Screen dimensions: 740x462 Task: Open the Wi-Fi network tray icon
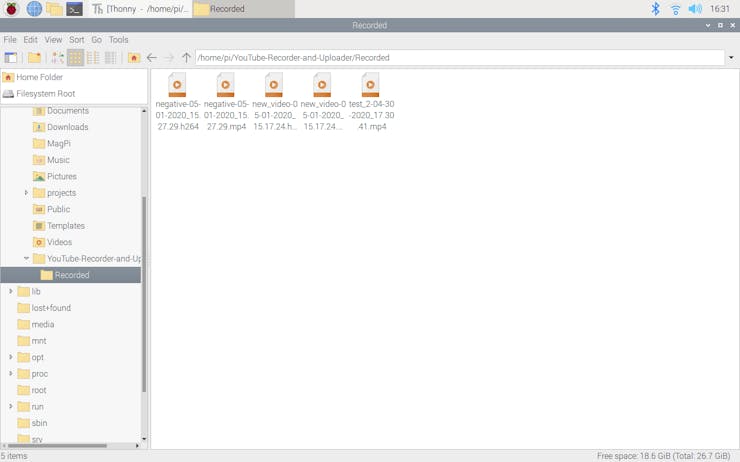[x=675, y=8]
